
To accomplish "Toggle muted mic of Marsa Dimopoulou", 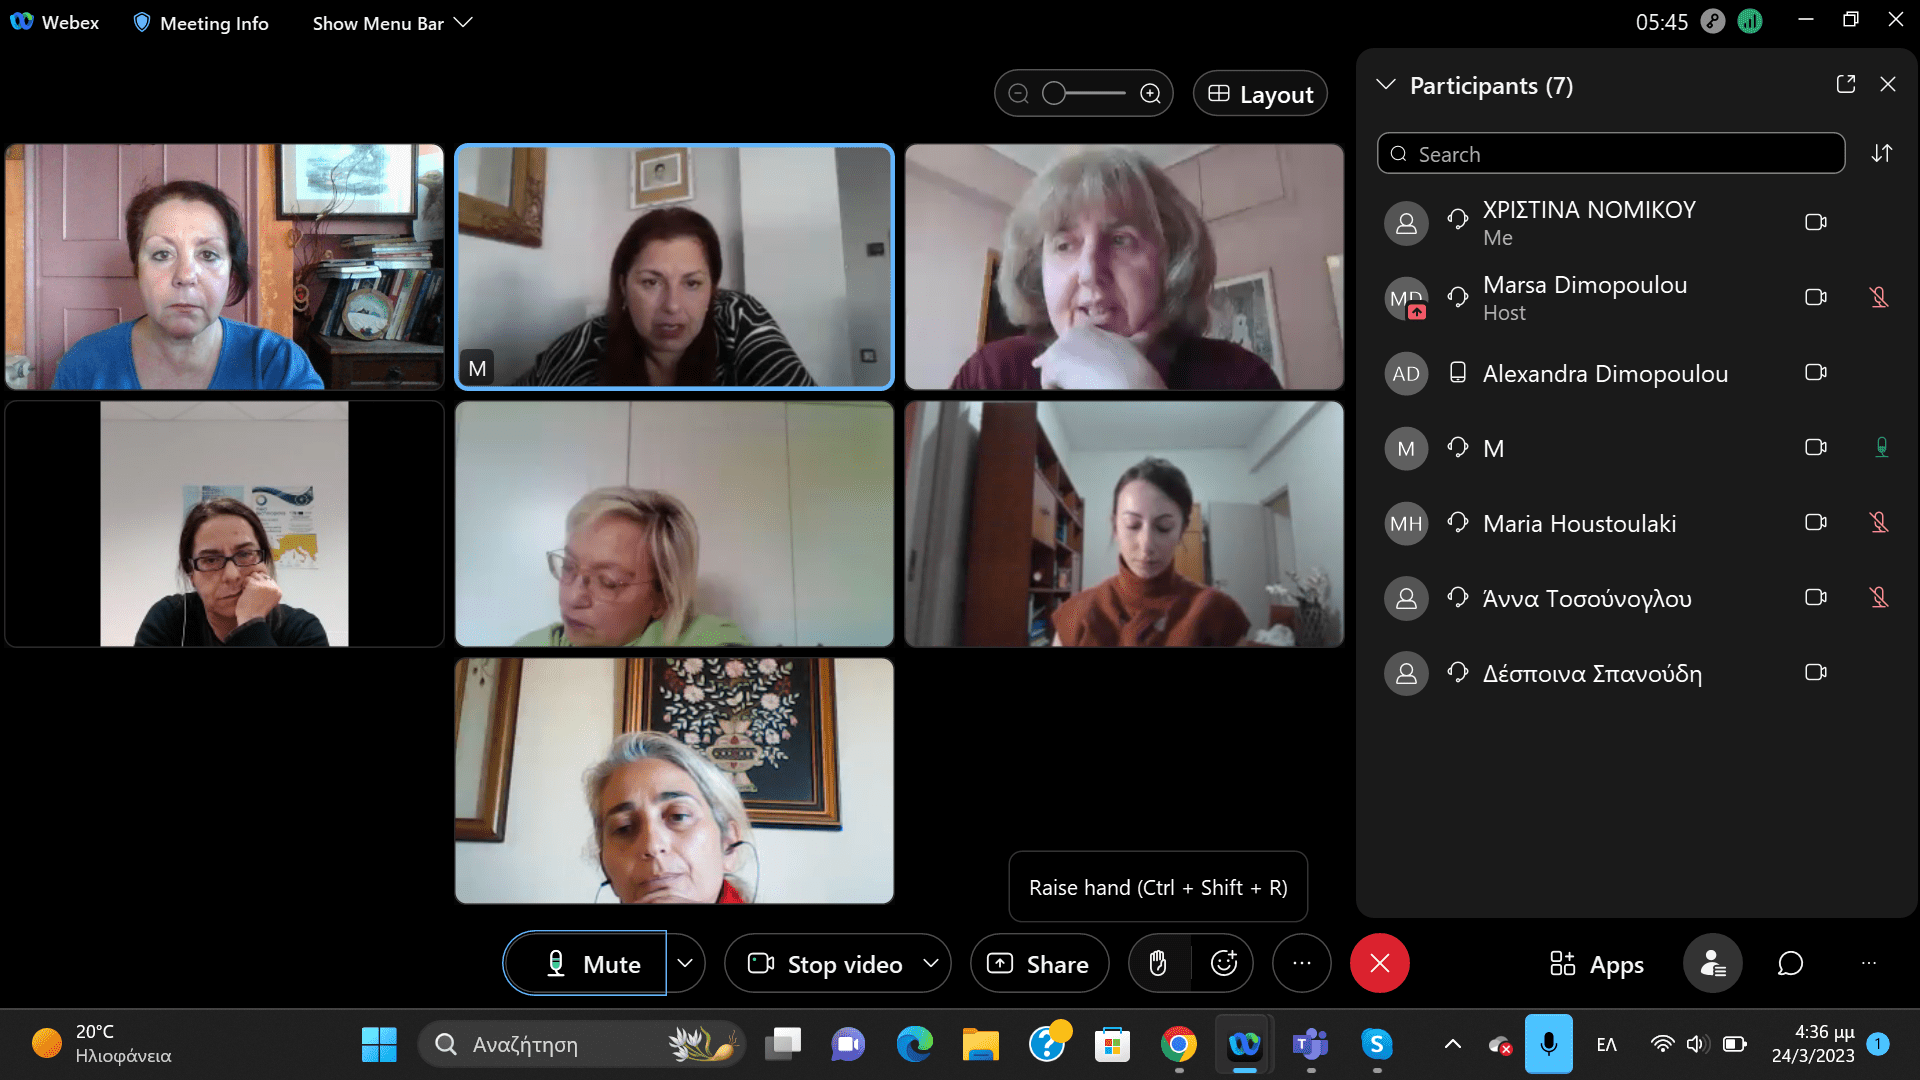I will click(1879, 297).
